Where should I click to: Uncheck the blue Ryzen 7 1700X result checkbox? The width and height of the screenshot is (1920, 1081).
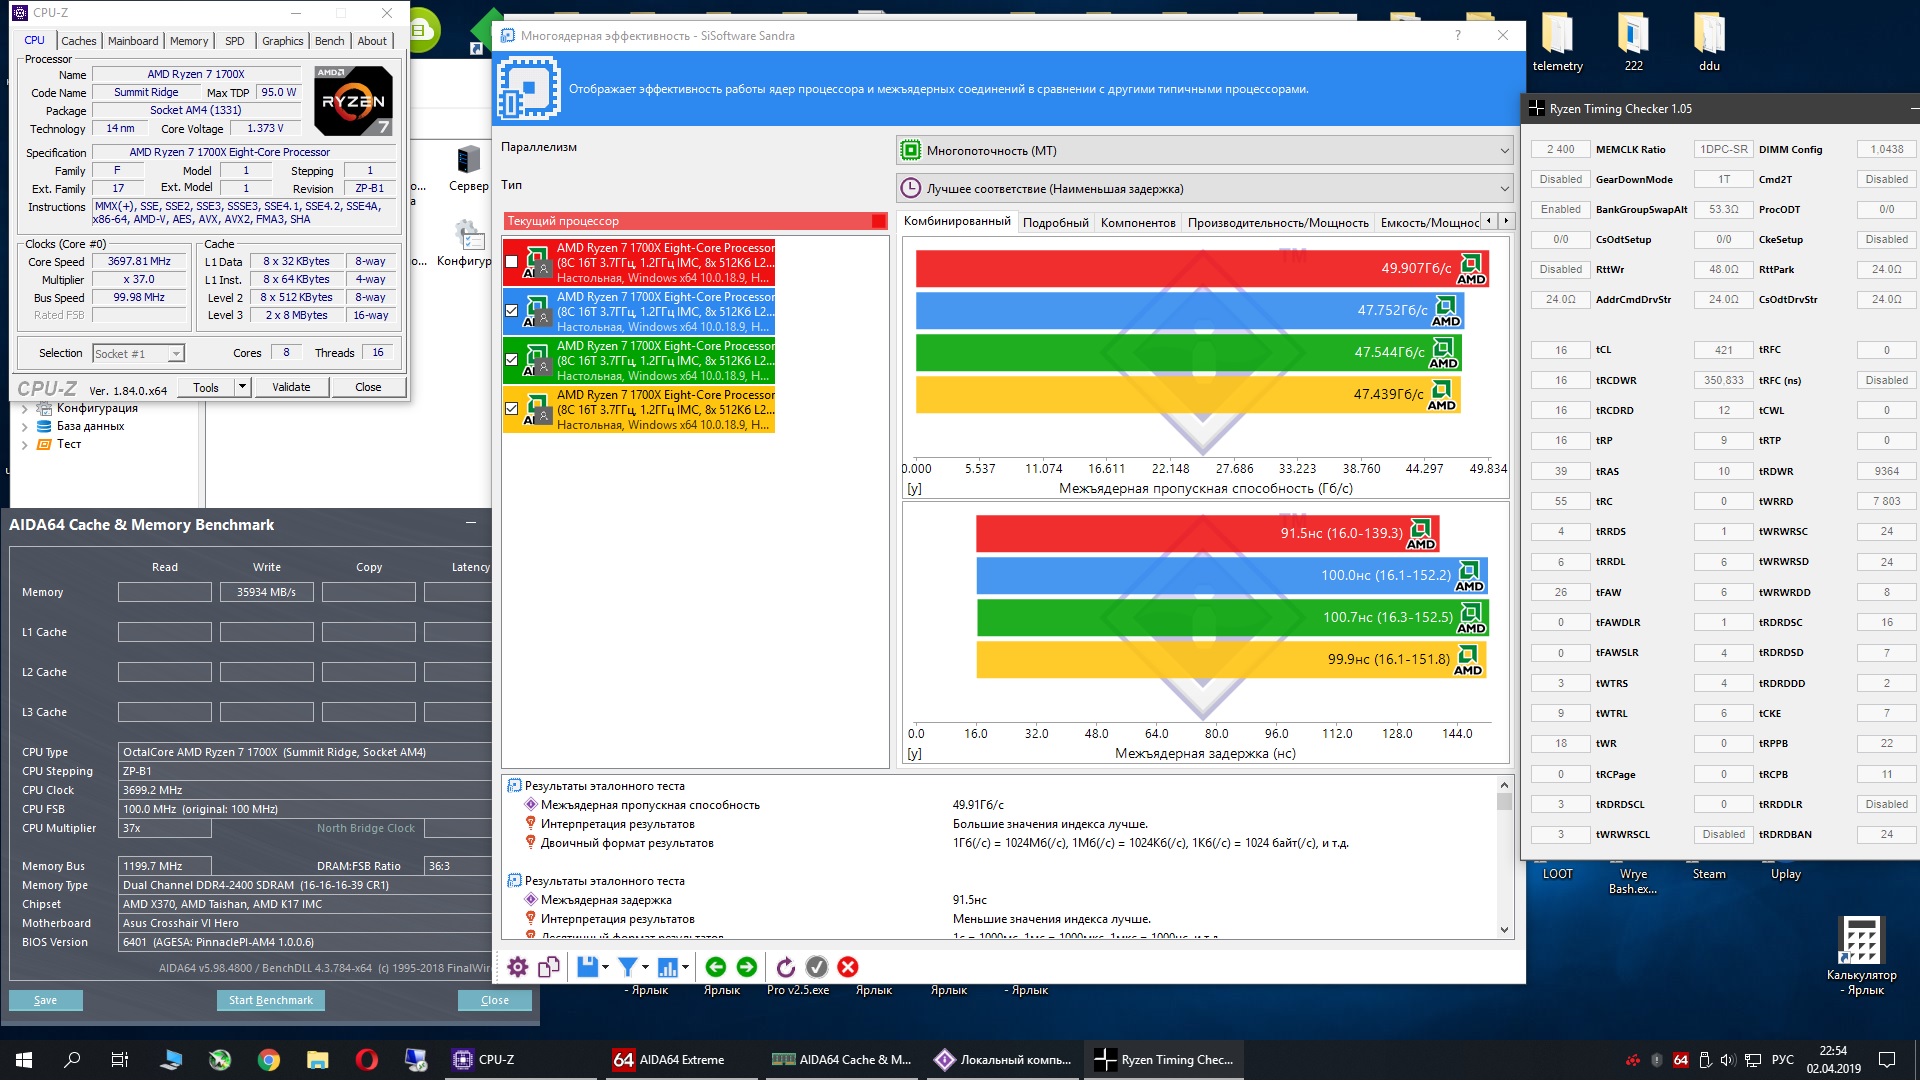(512, 311)
